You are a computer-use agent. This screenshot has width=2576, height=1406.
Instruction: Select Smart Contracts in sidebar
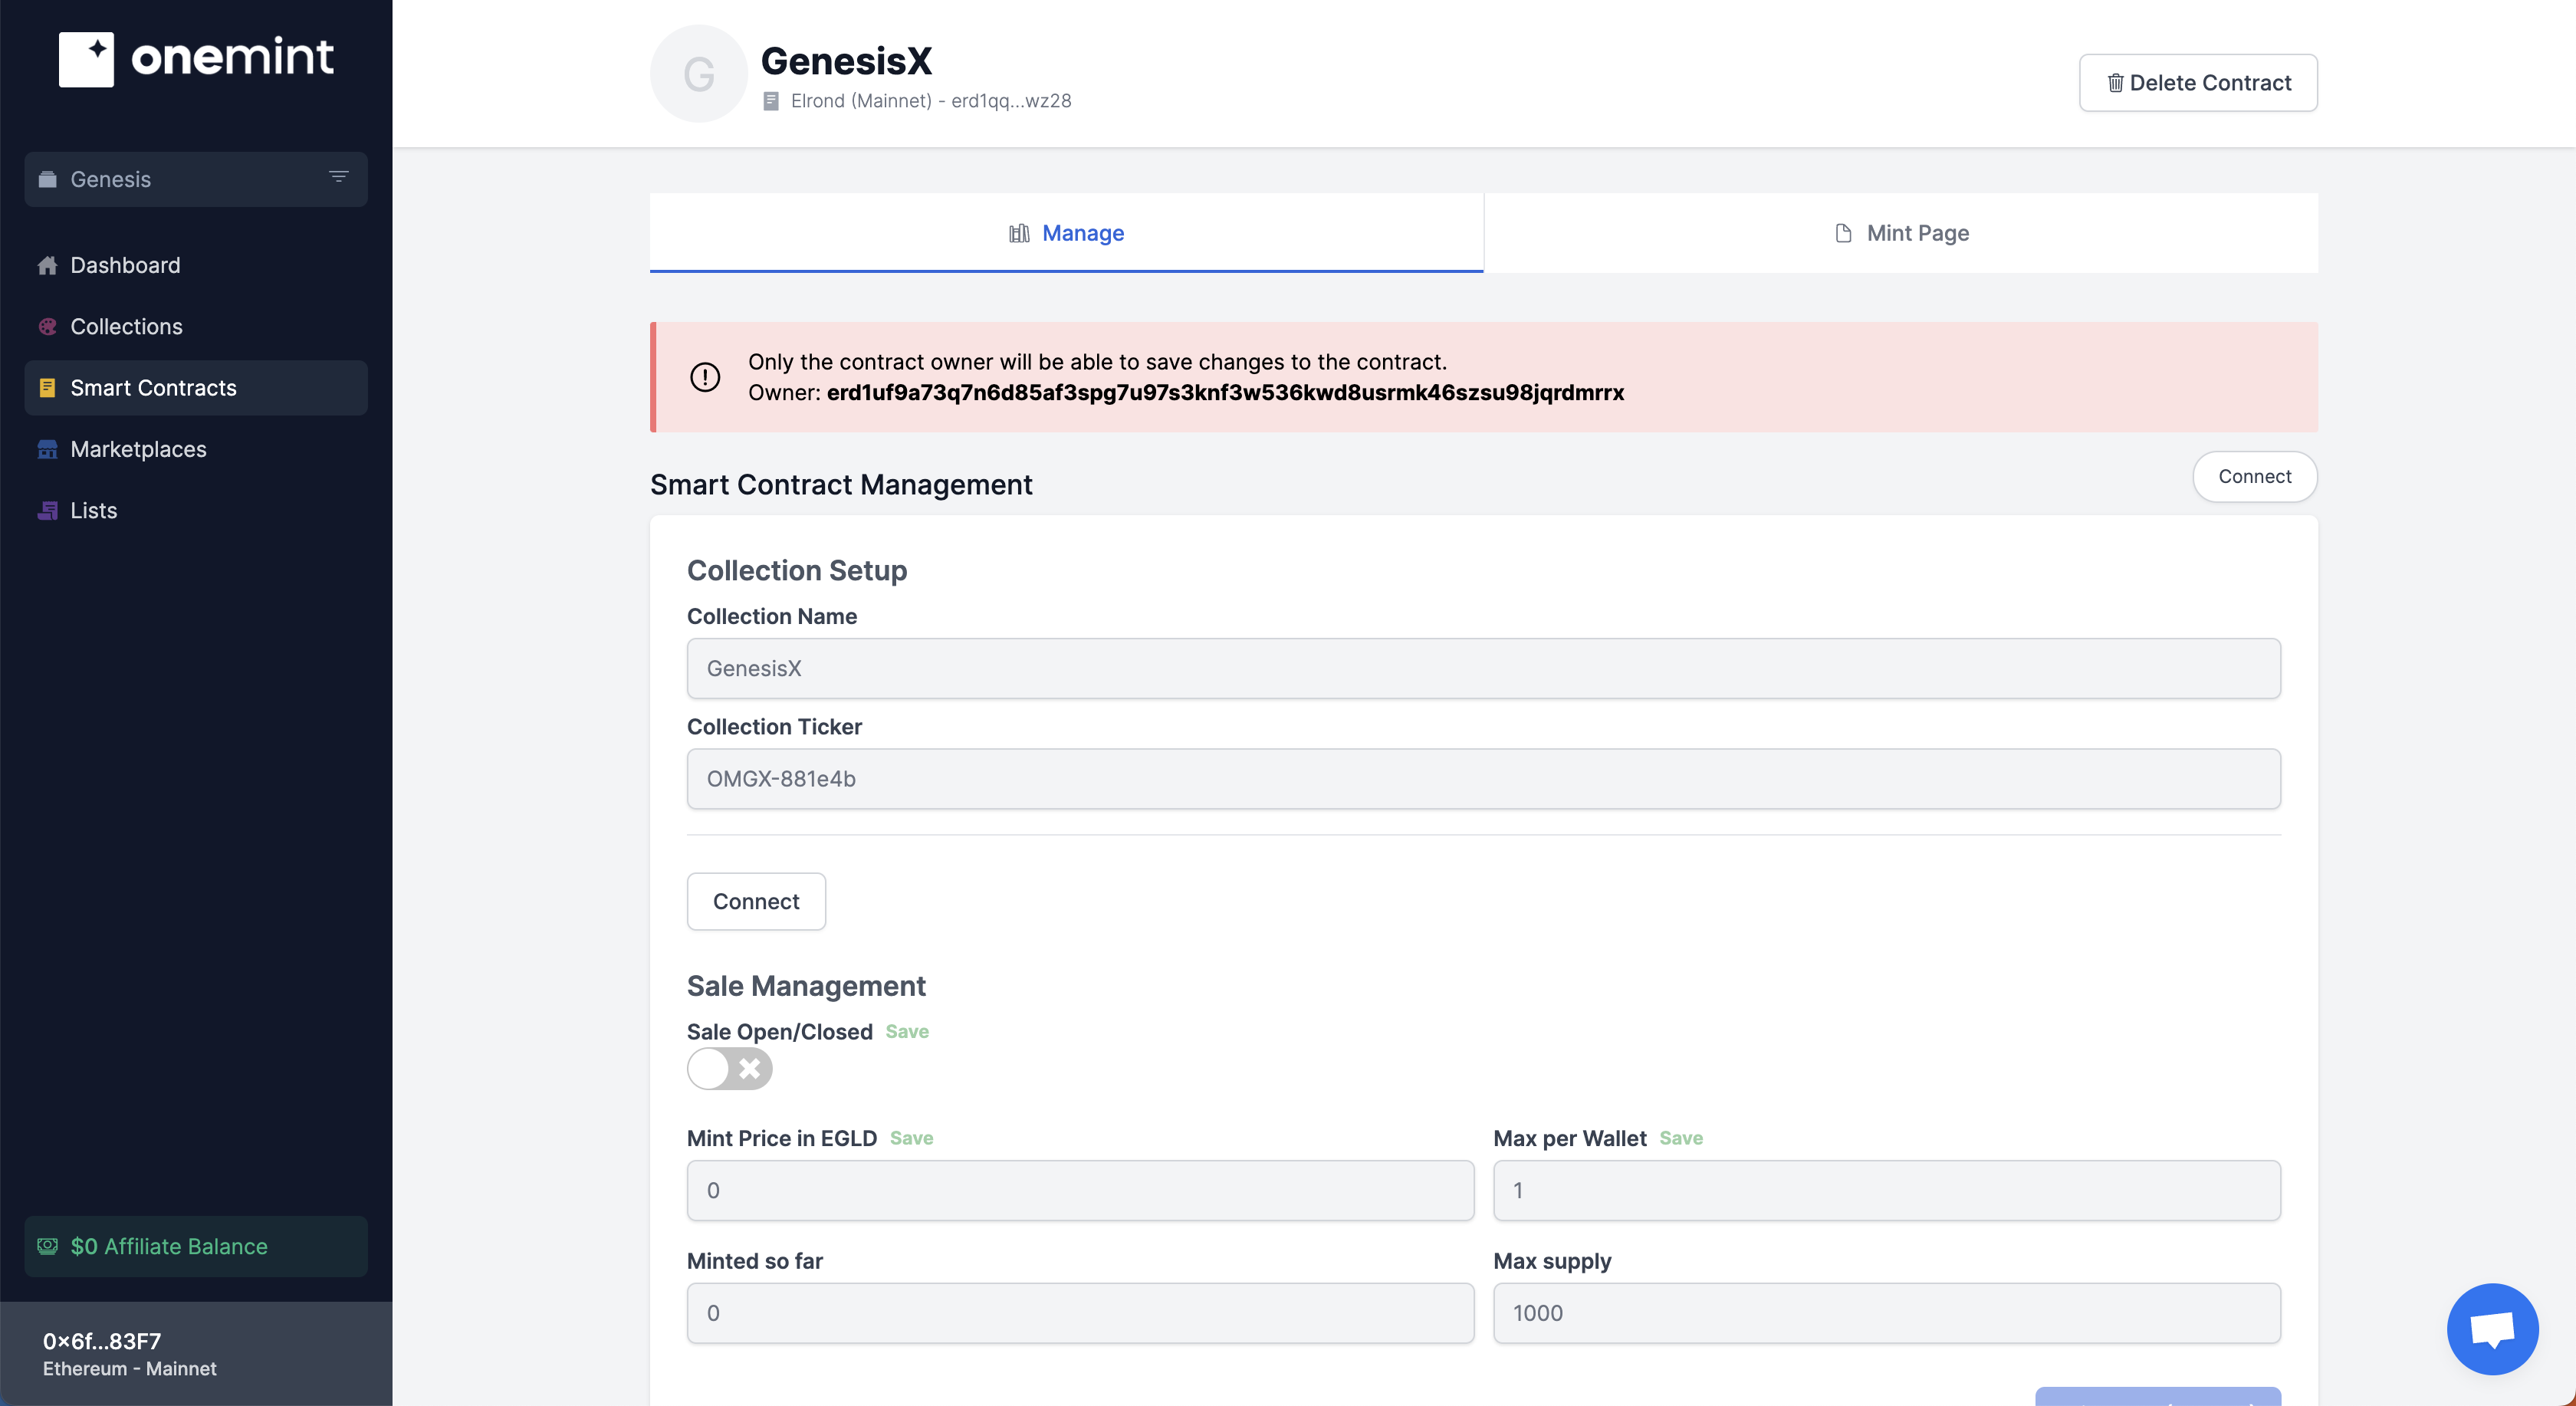point(196,388)
